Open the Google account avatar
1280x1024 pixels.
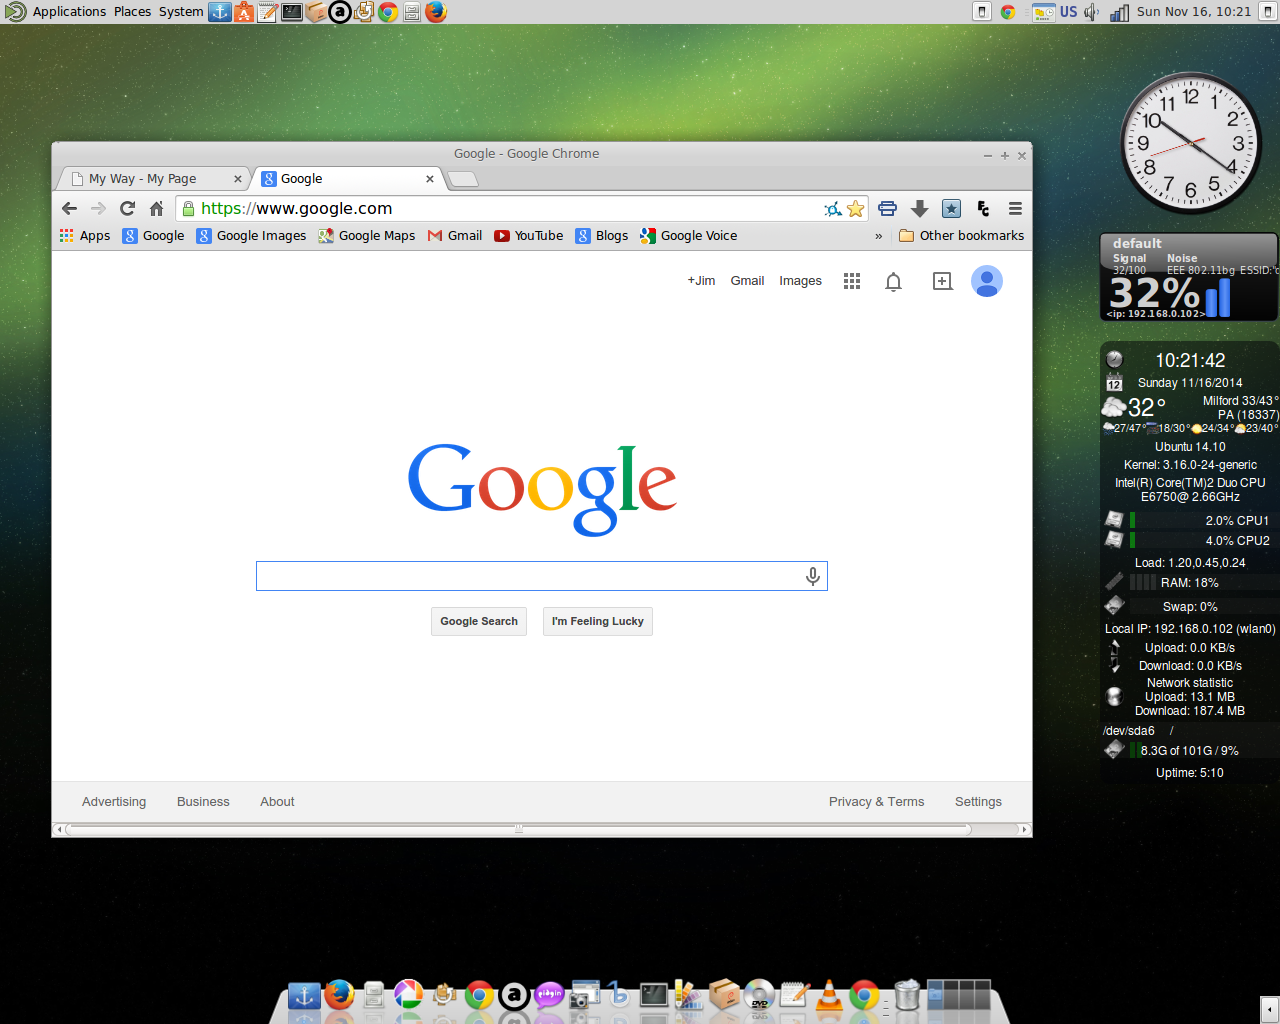tap(987, 281)
